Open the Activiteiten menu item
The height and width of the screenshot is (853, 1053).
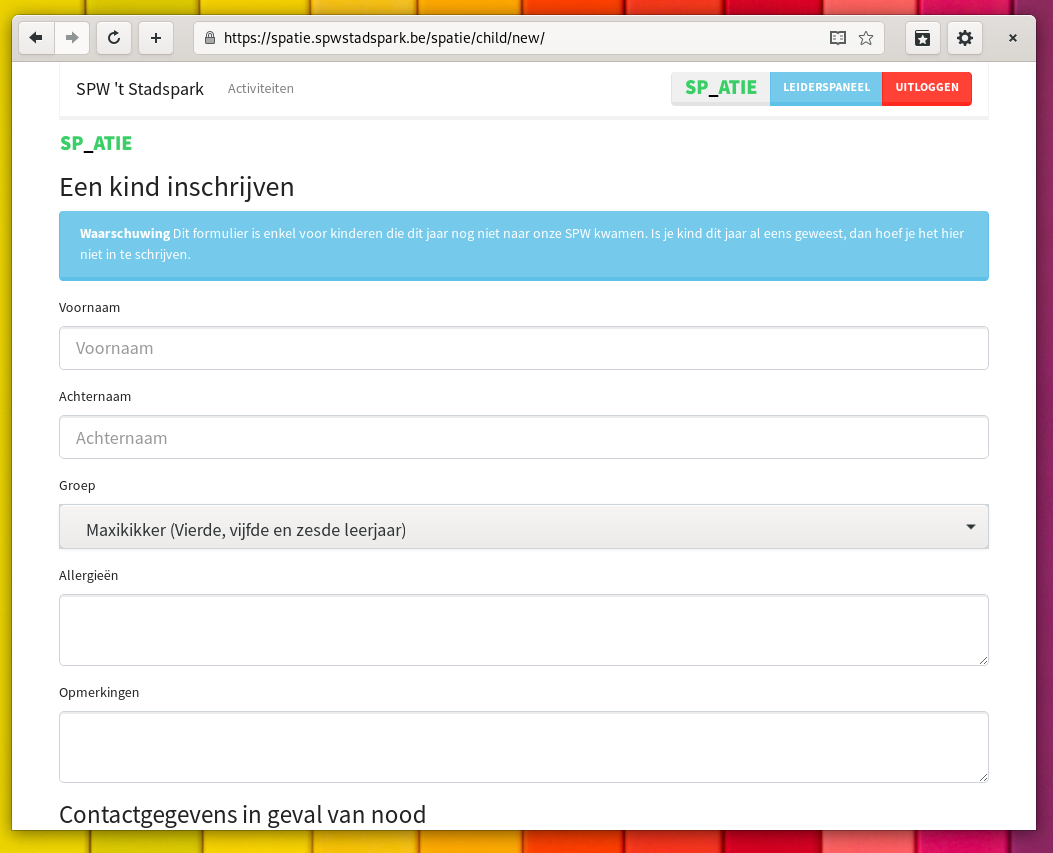[261, 89]
